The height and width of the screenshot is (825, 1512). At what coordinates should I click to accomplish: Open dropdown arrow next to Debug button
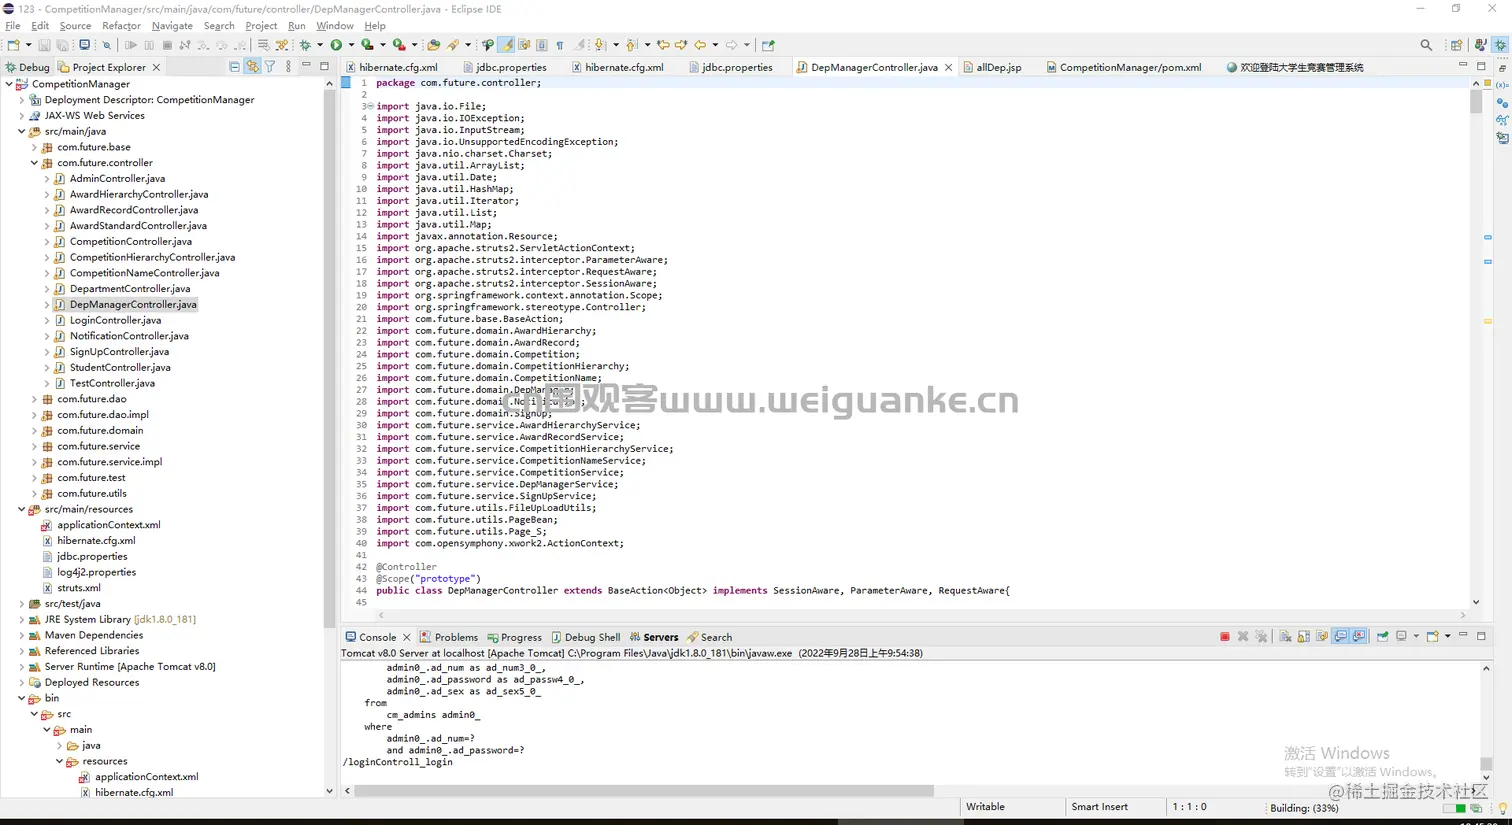(320, 45)
